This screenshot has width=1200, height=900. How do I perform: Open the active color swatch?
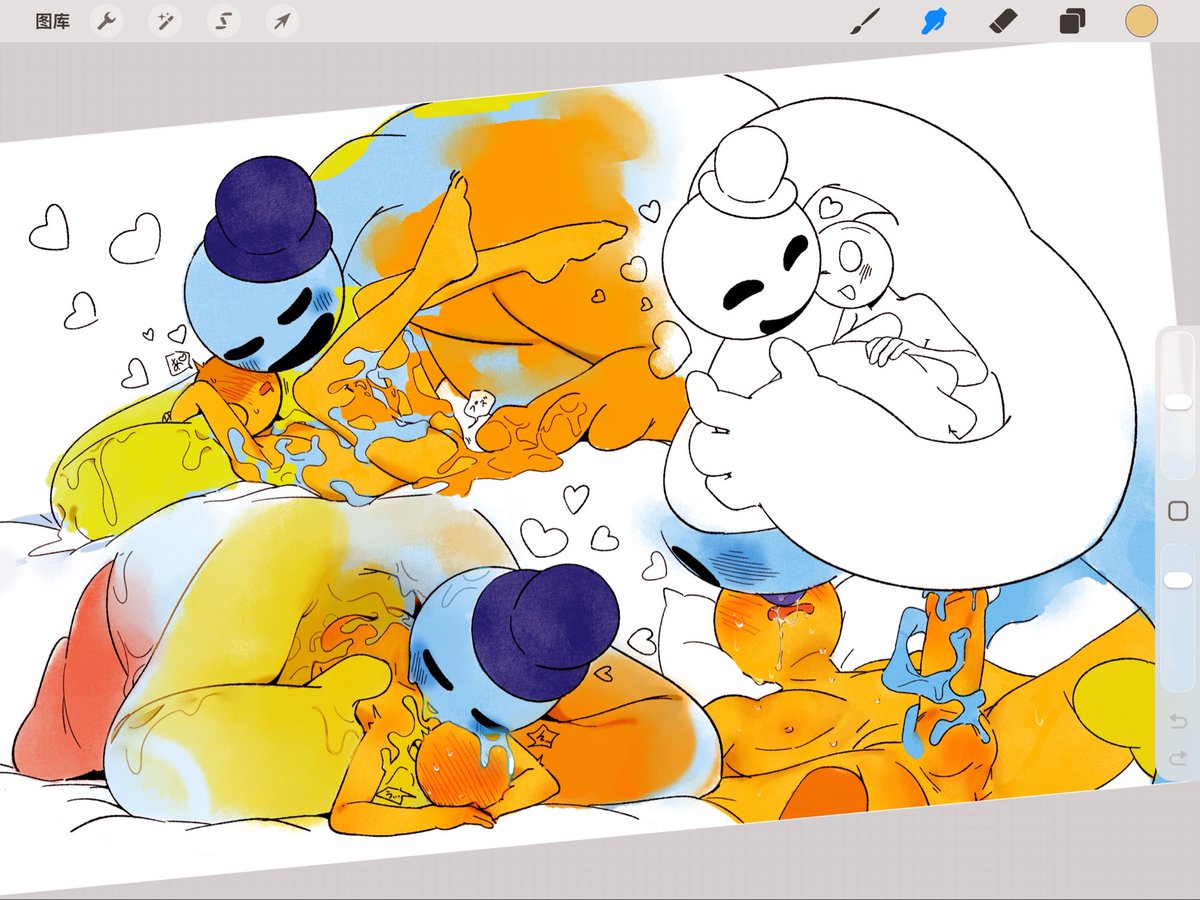(x=1141, y=21)
